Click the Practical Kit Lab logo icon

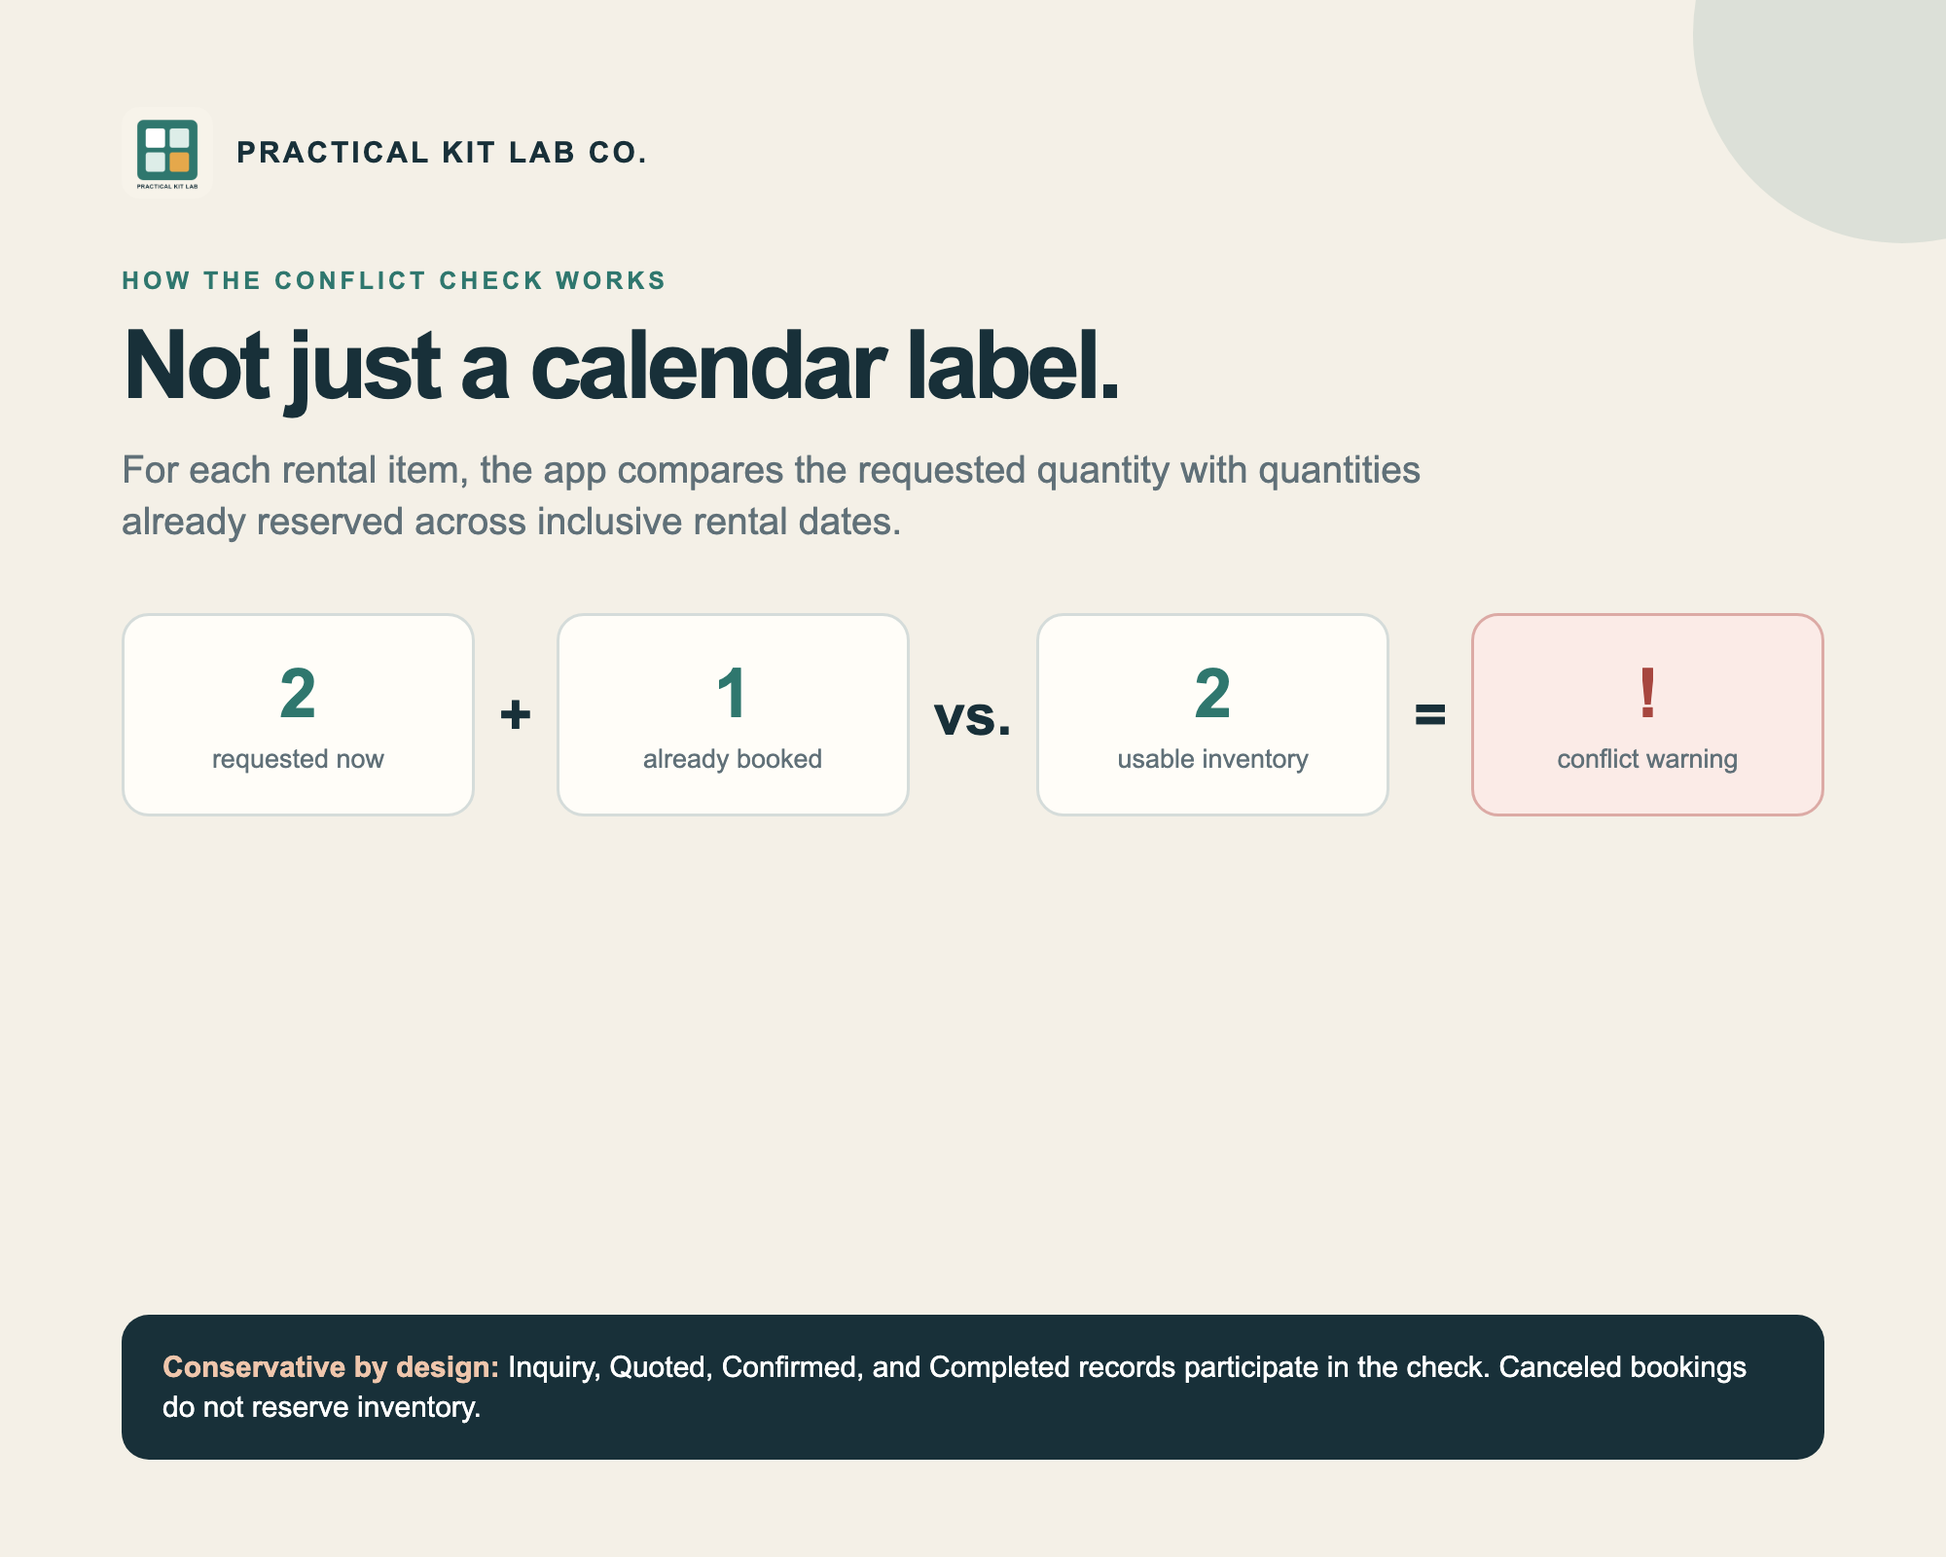pyautogui.click(x=167, y=152)
